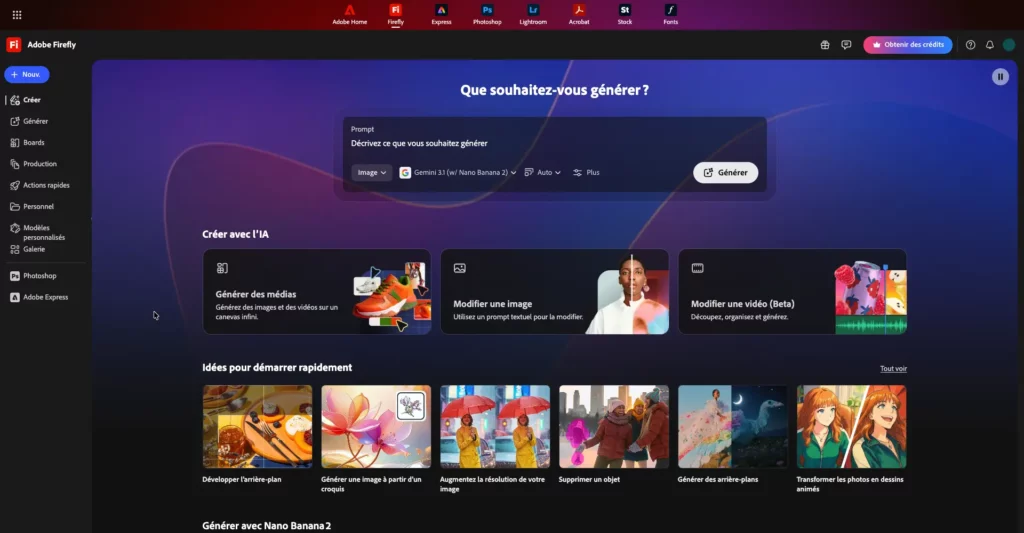Screen dimensions: 1024x533
Task: Open Stock from top app bar
Action: coord(625,14)
